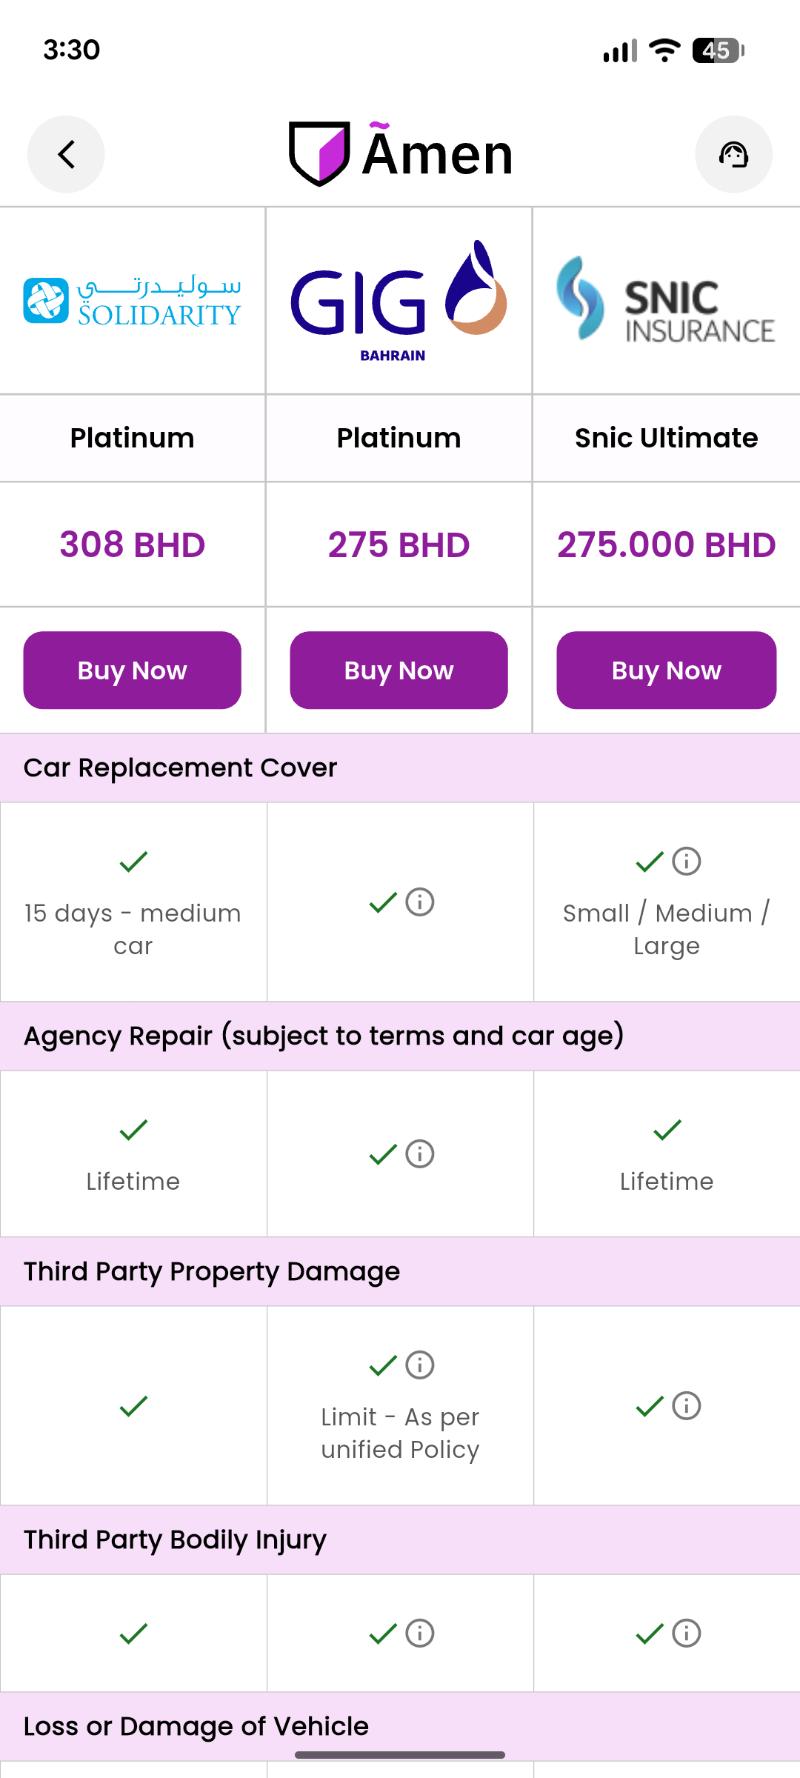The width and height of the screenshot is (800, 1778).
Task: Buy the GIG Platinum plan now
Action: [x=399, y=670]
